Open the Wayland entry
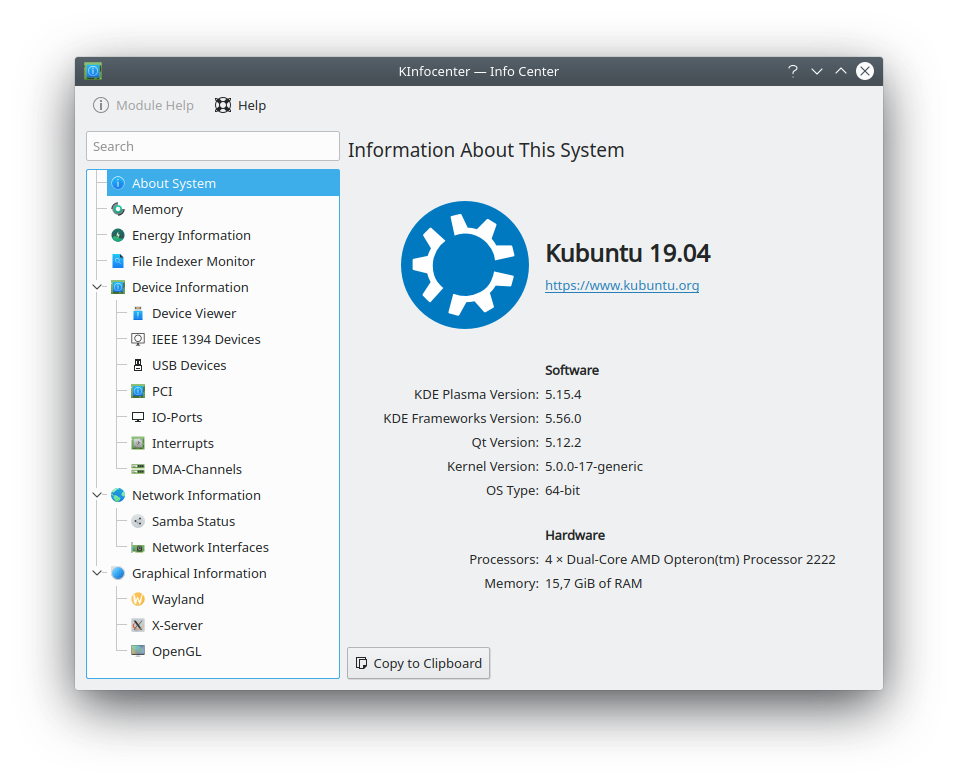Screen dimensions: 958x783 [233, 600]
